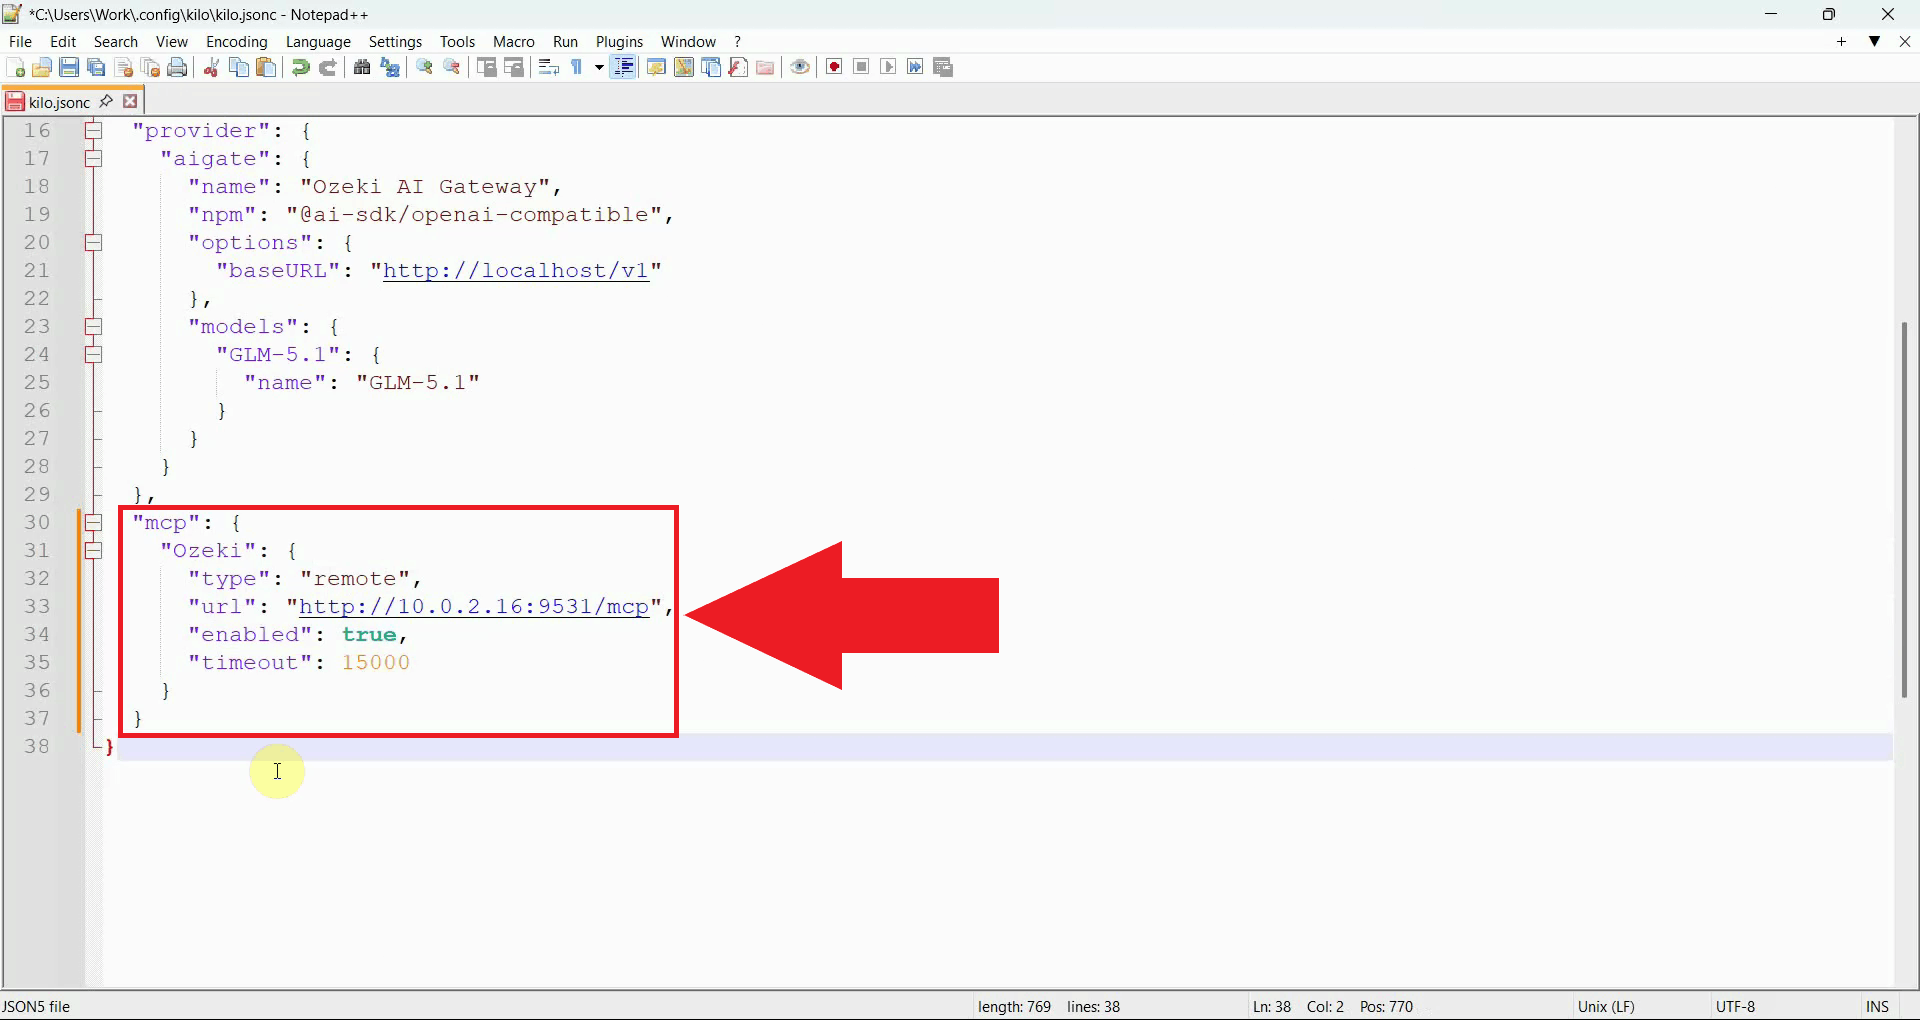Toggle the Document List panel icon
1920x1020 pixels.
711,67
